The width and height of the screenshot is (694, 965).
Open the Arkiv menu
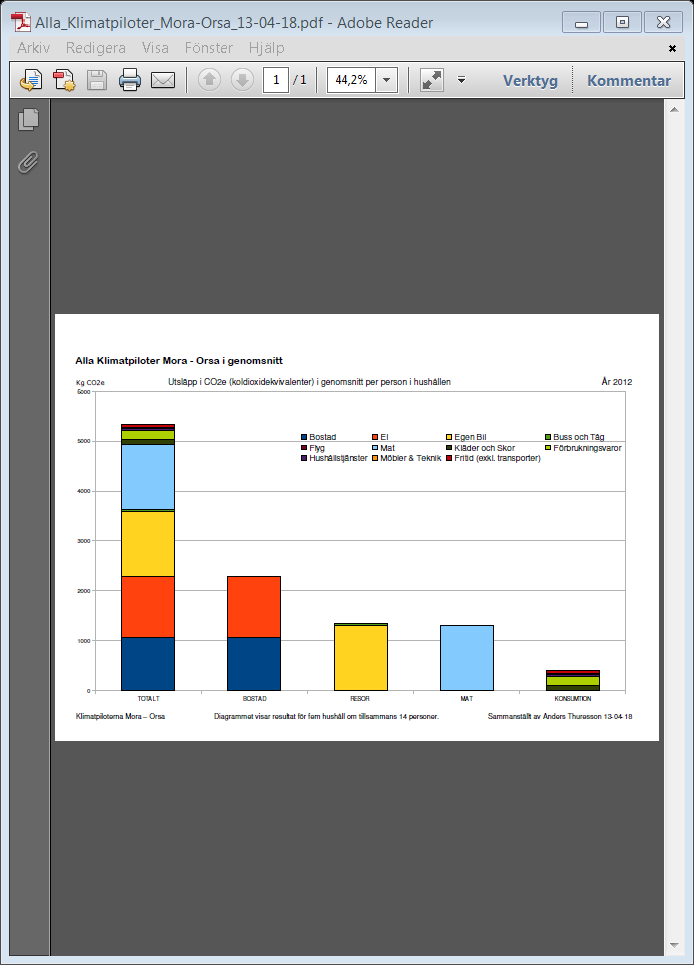click(33, 48)
